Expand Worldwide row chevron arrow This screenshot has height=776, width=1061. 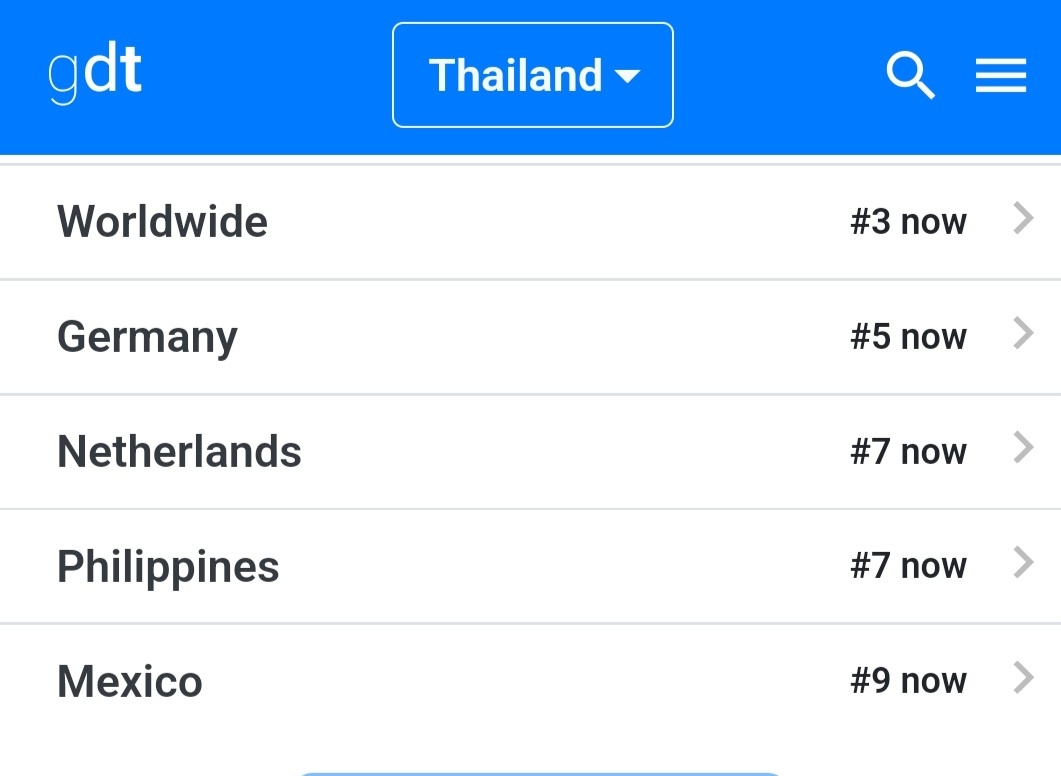coord(1023,219)
